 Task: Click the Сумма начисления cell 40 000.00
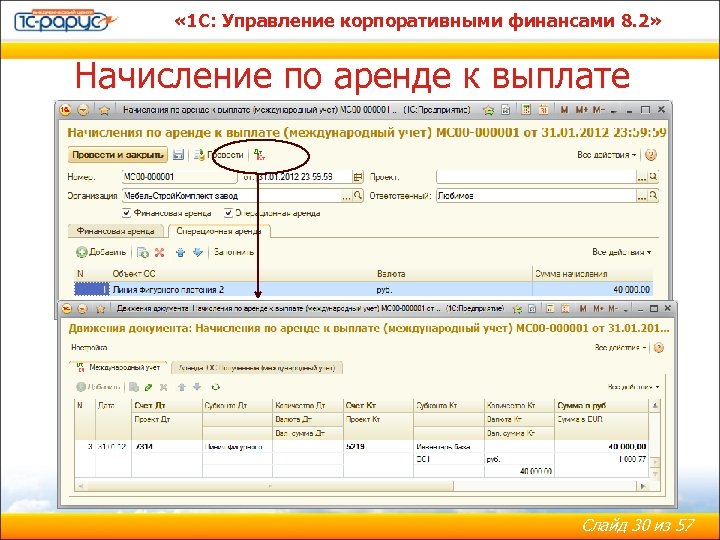click(x=592, y=289)
